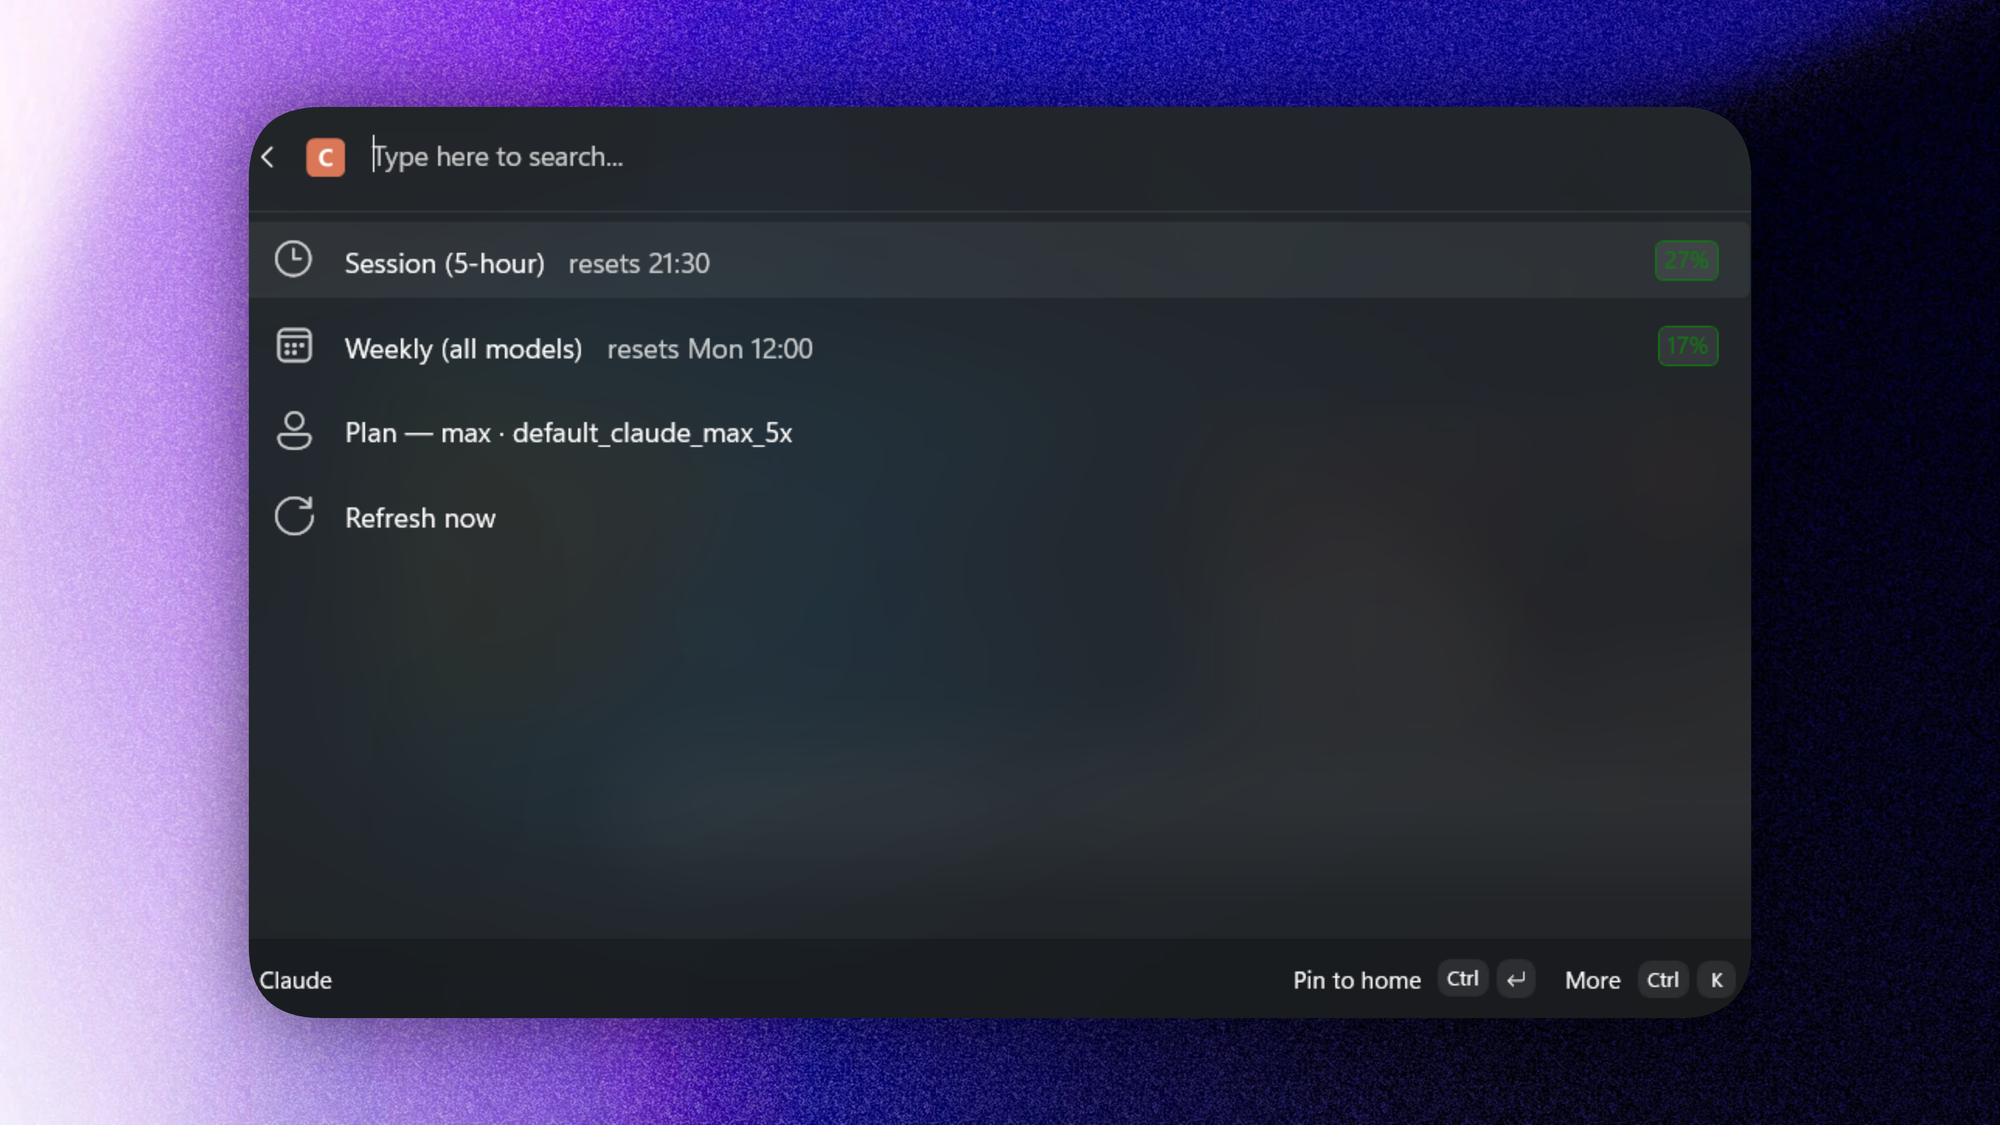Click the Claude label in the footer

pos(296,980)
